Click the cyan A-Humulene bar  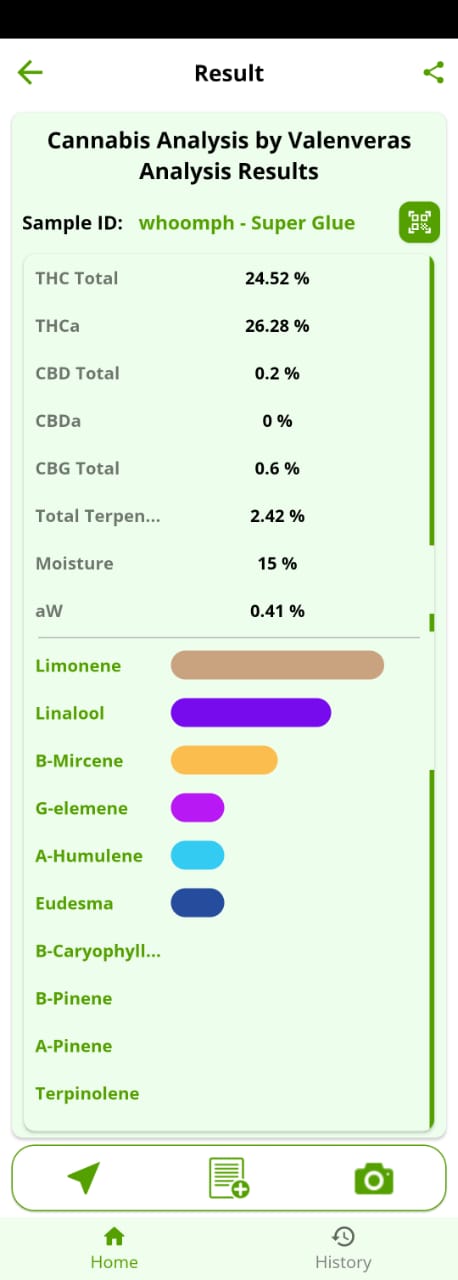pyautogui.click(x=197, y=855)
